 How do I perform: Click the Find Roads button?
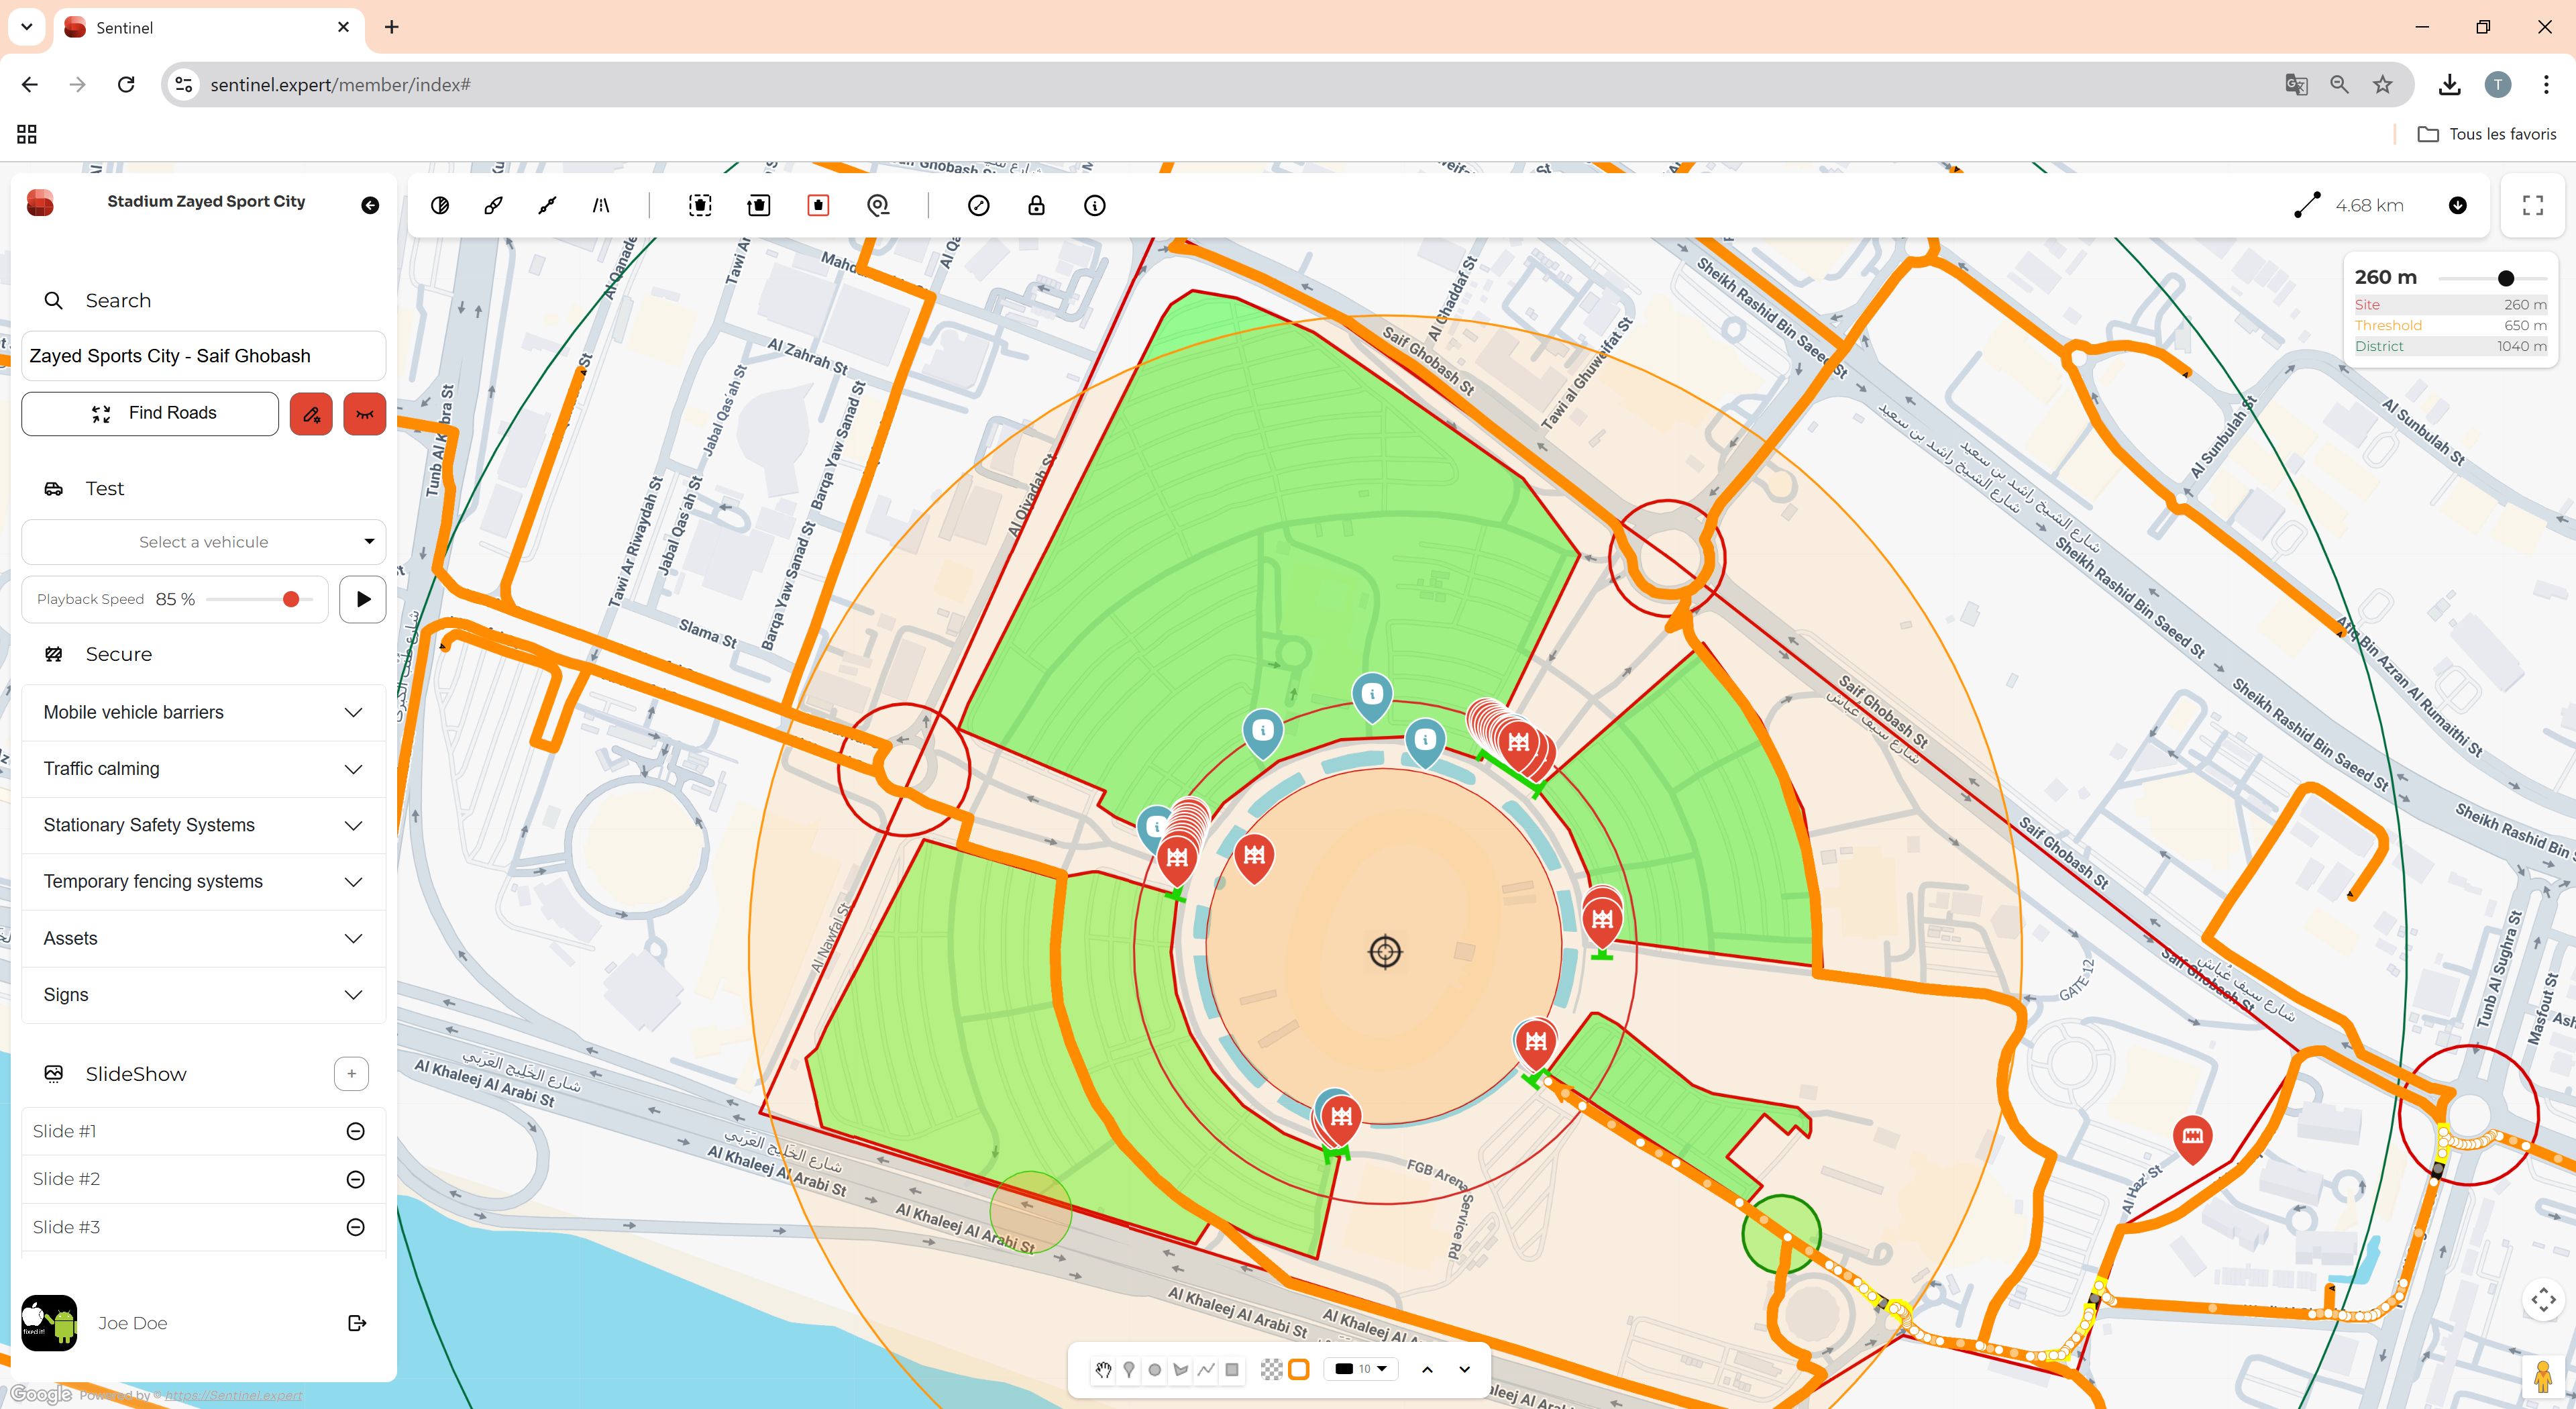(x=150, y=413)
